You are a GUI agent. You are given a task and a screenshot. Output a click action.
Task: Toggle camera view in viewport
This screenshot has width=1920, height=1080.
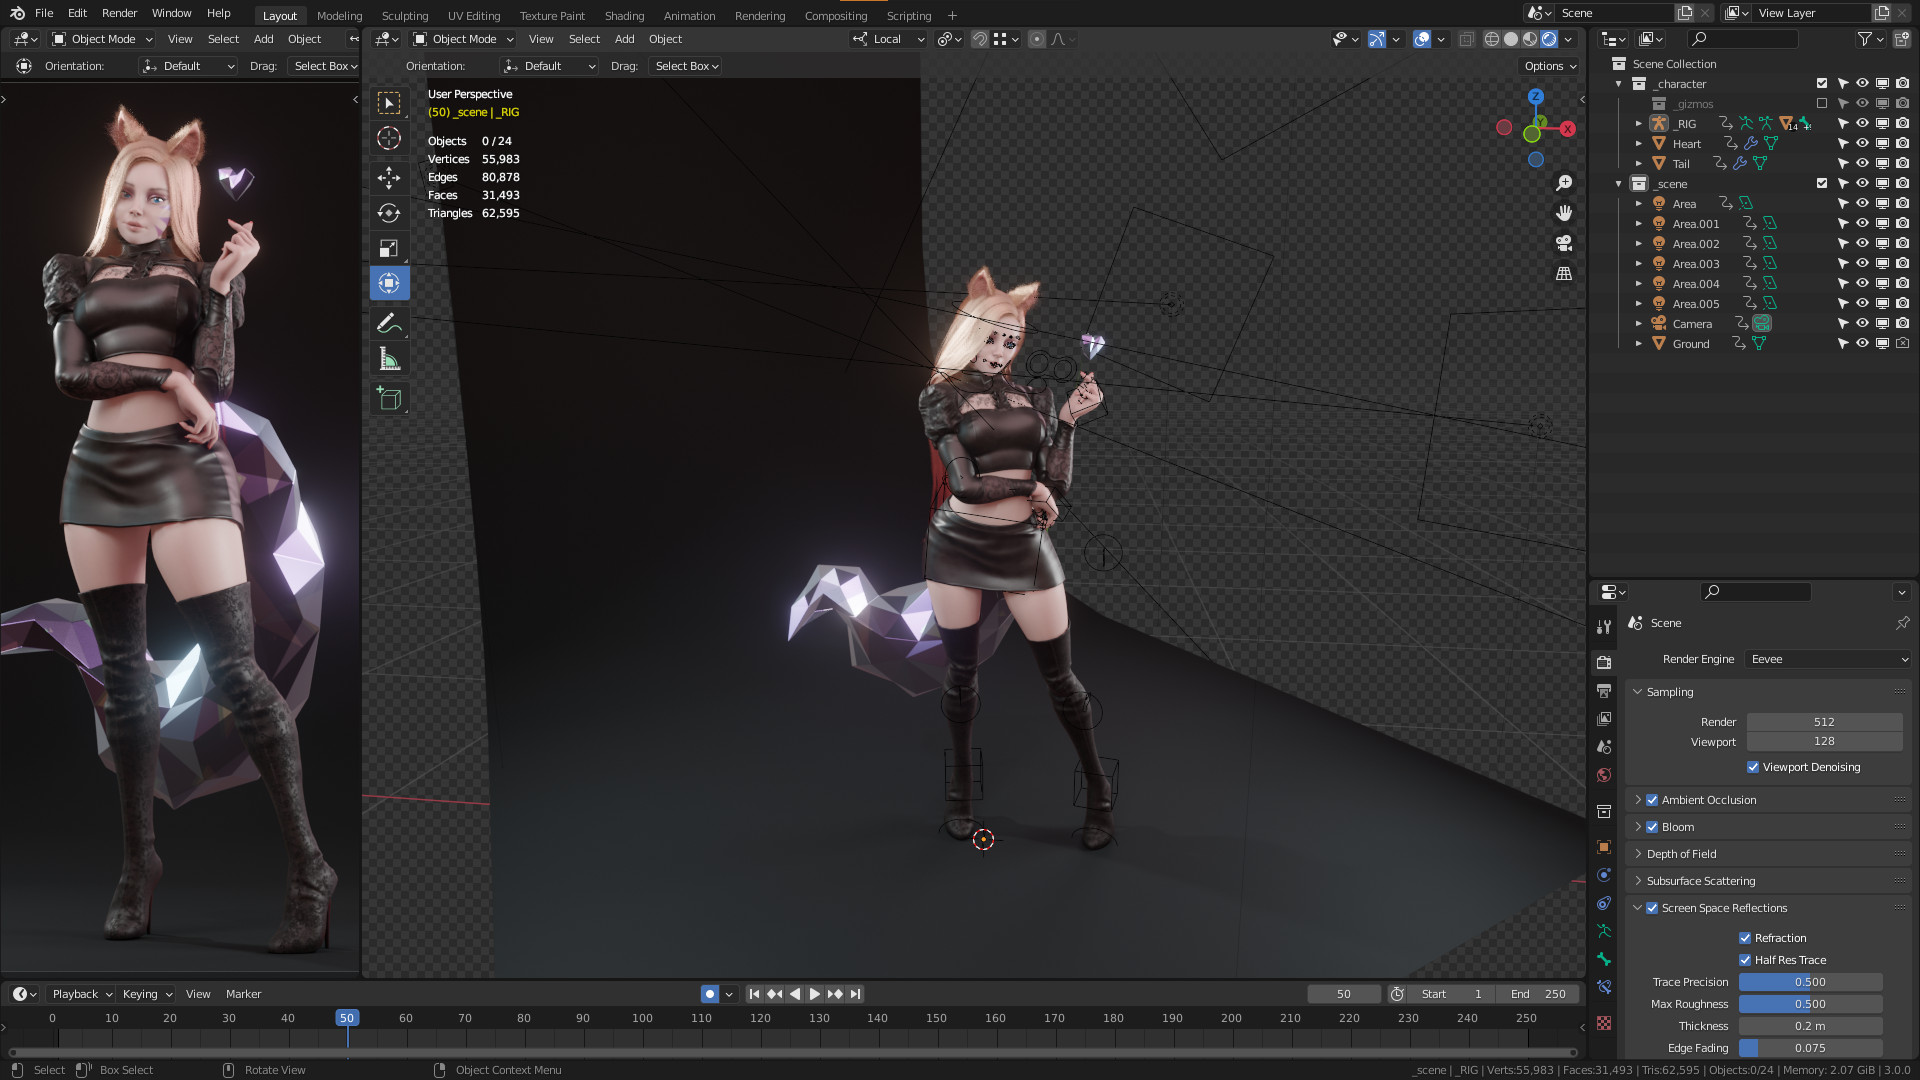pos(1564,243)
